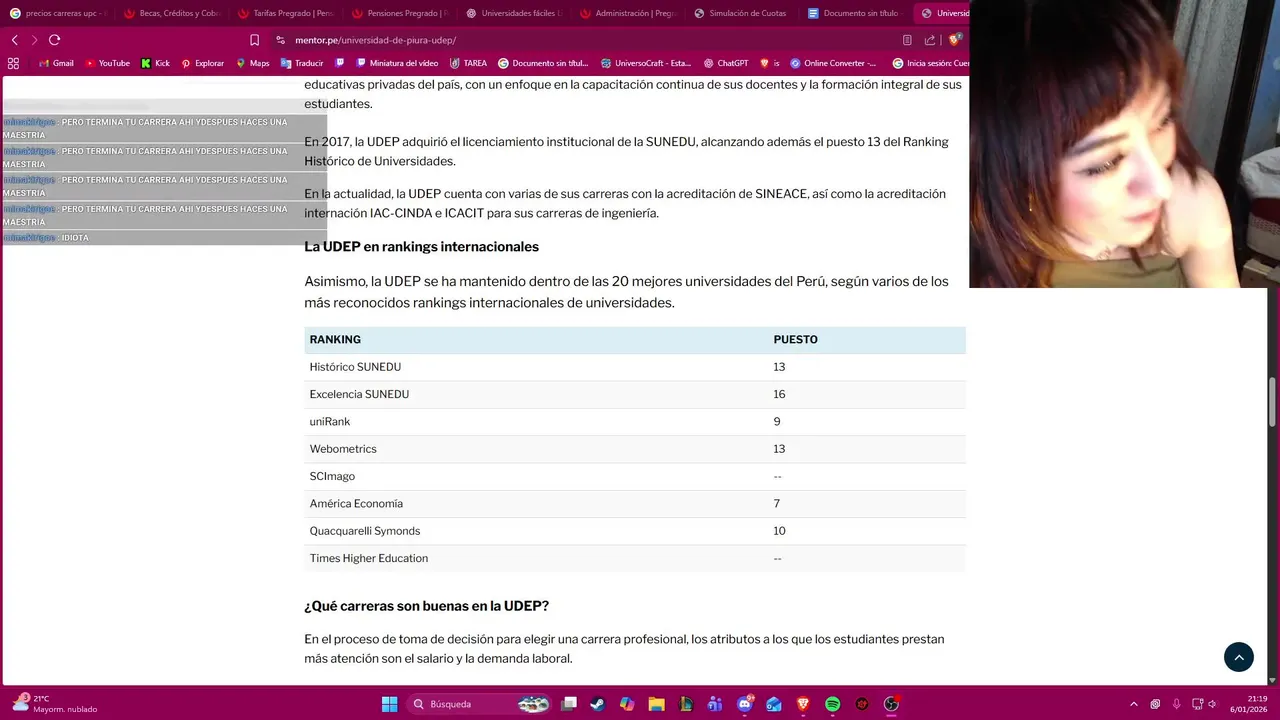
Task: Open the TAREA bookmark
Action: 468,63
